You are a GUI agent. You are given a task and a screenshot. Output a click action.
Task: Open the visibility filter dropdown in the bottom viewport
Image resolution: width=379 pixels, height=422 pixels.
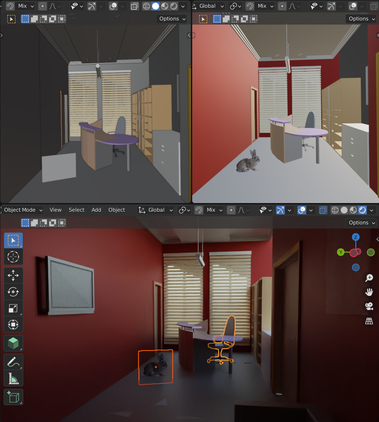265,210
